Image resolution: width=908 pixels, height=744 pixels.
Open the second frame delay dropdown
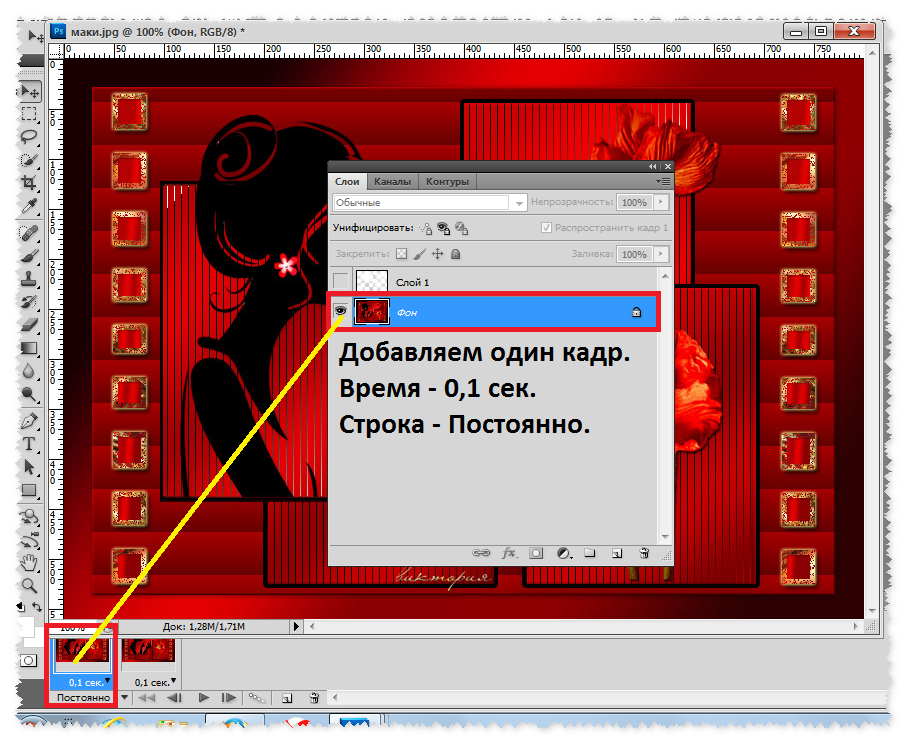pos(173,681)
